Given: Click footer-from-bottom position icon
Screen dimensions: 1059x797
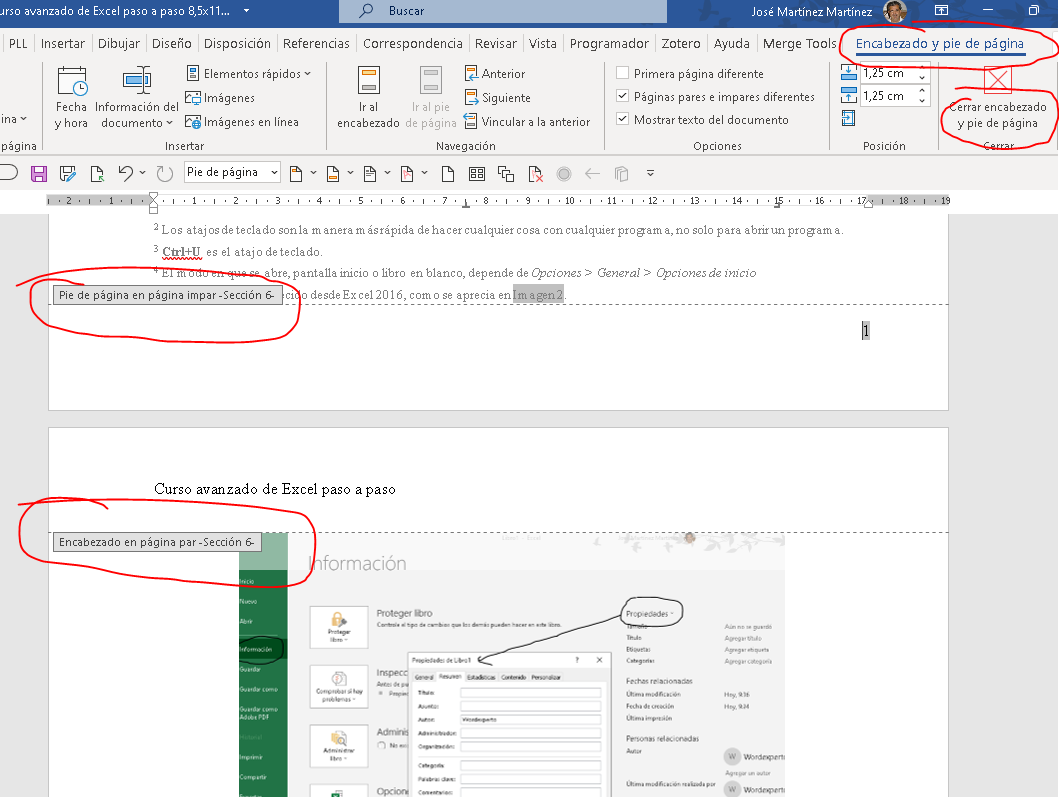Looking at the screenshot, I should (x=849, y=95).
